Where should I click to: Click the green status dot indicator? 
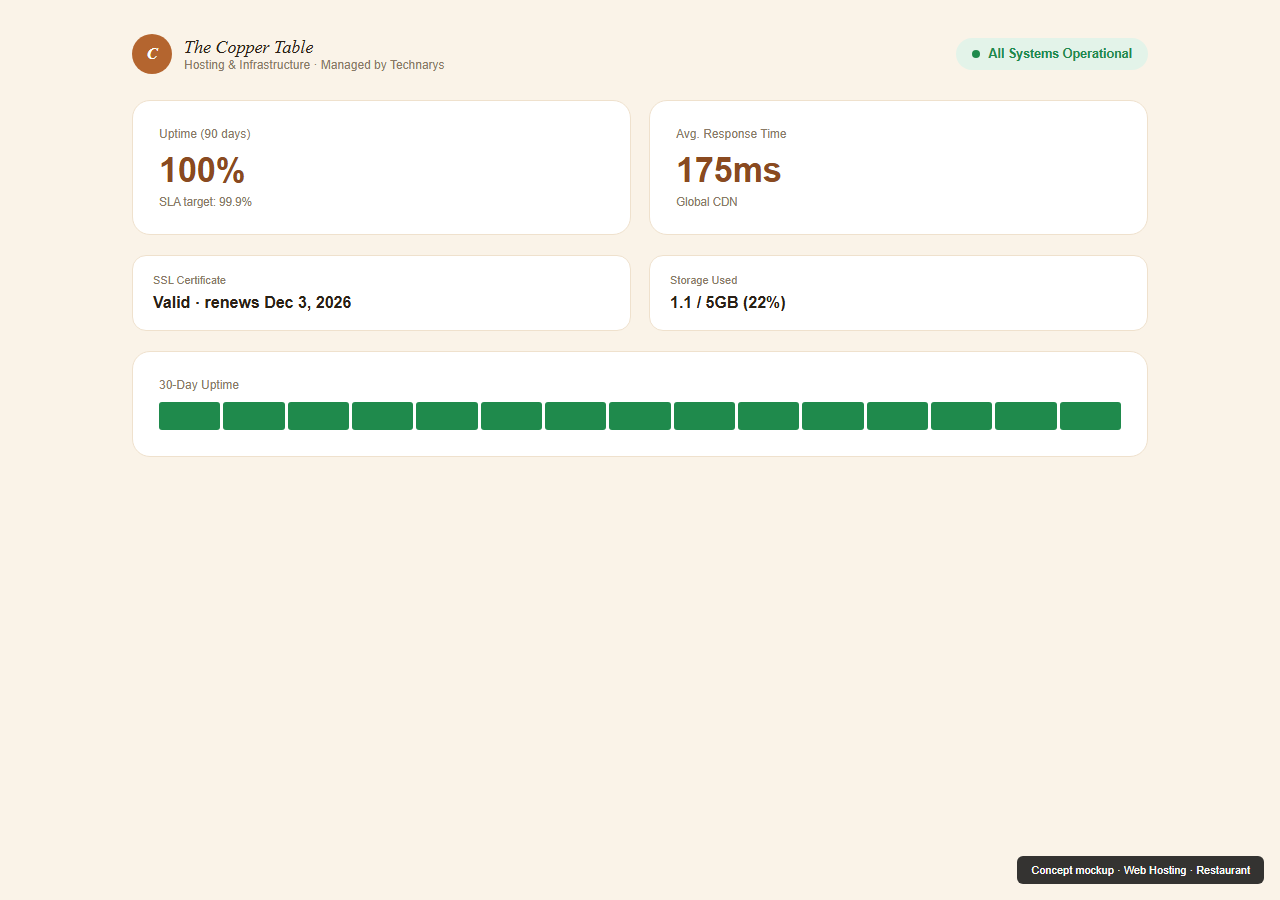click(976, 54)
